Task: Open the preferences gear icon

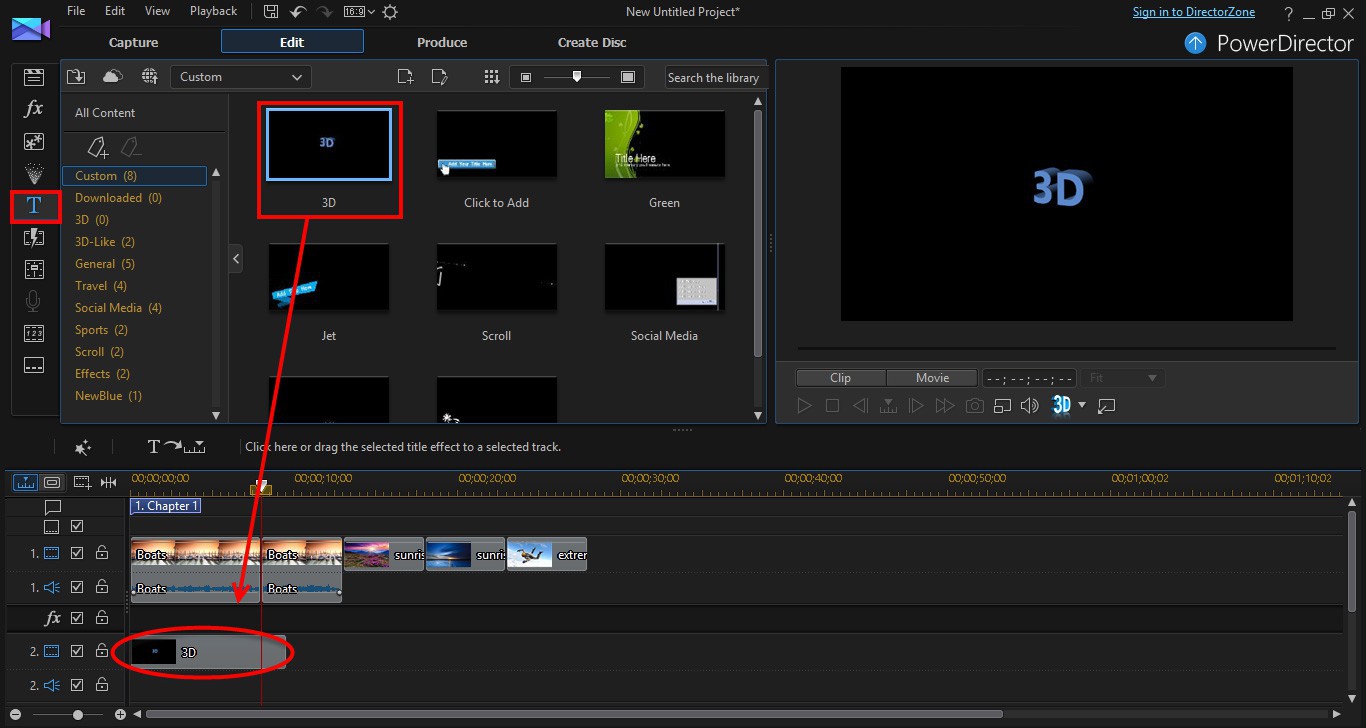Action: 389,12
